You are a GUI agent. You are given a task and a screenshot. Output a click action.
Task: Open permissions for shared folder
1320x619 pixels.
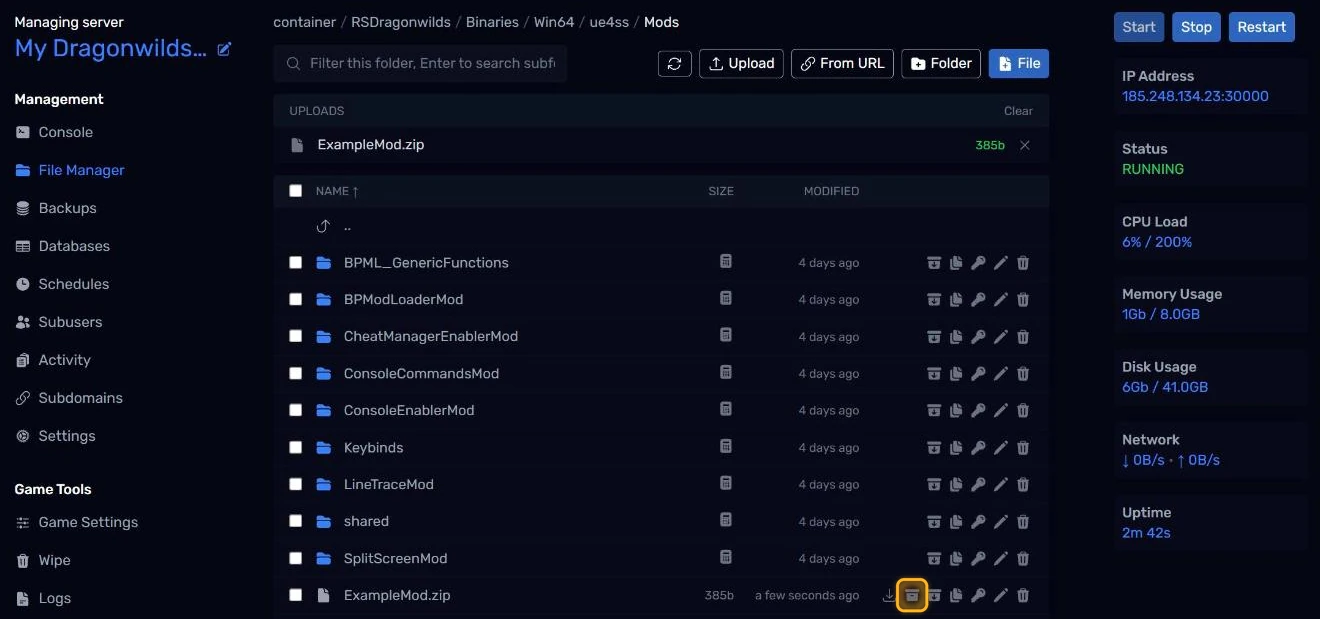coord(978,522)
